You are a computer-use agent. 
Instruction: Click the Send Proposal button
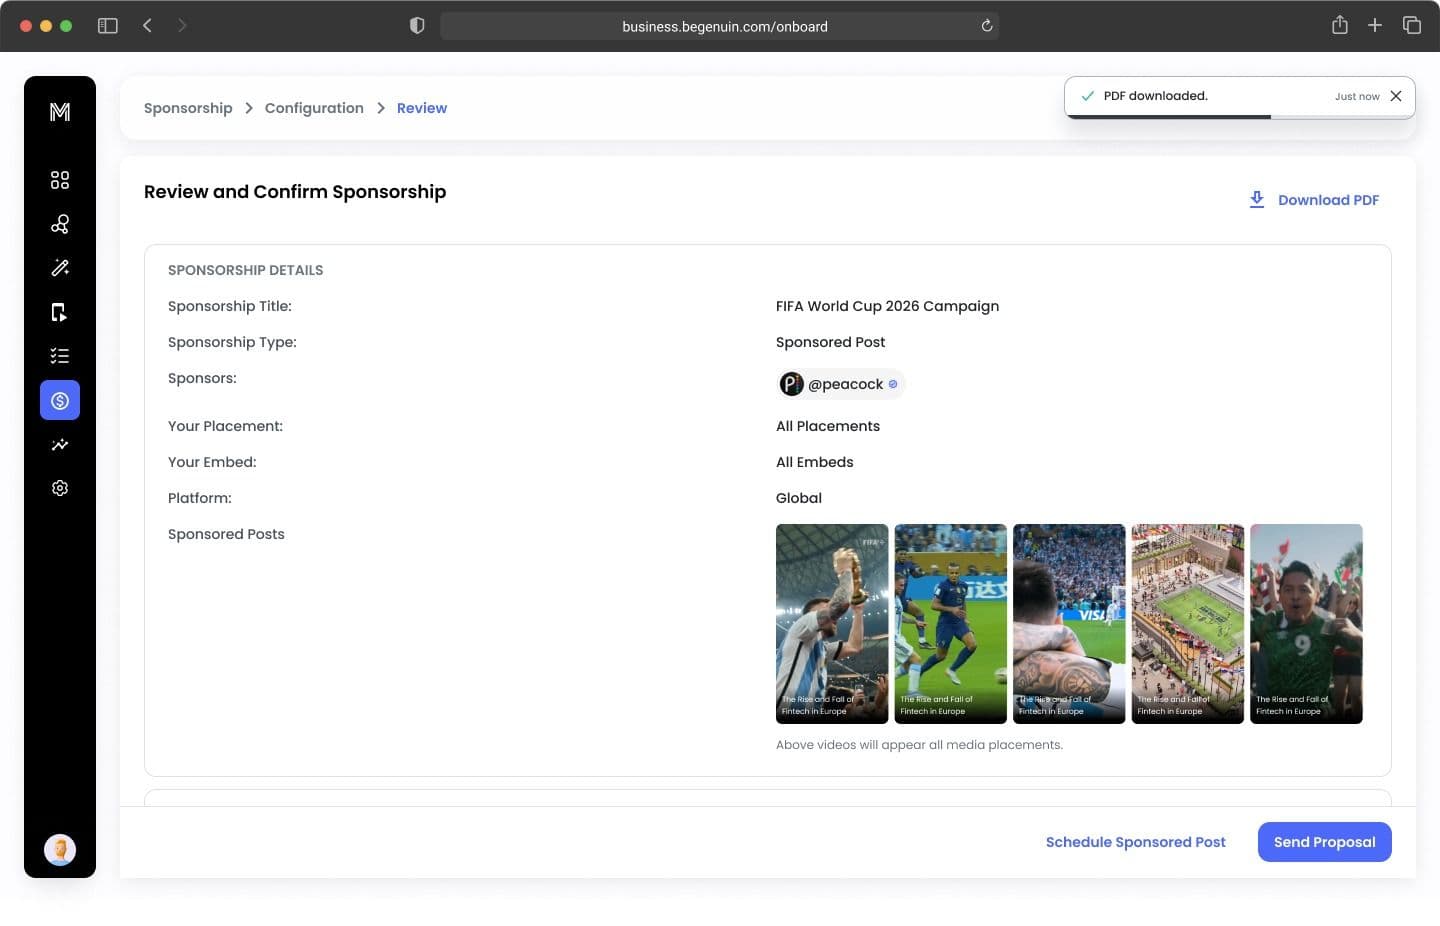[1325, 842]
